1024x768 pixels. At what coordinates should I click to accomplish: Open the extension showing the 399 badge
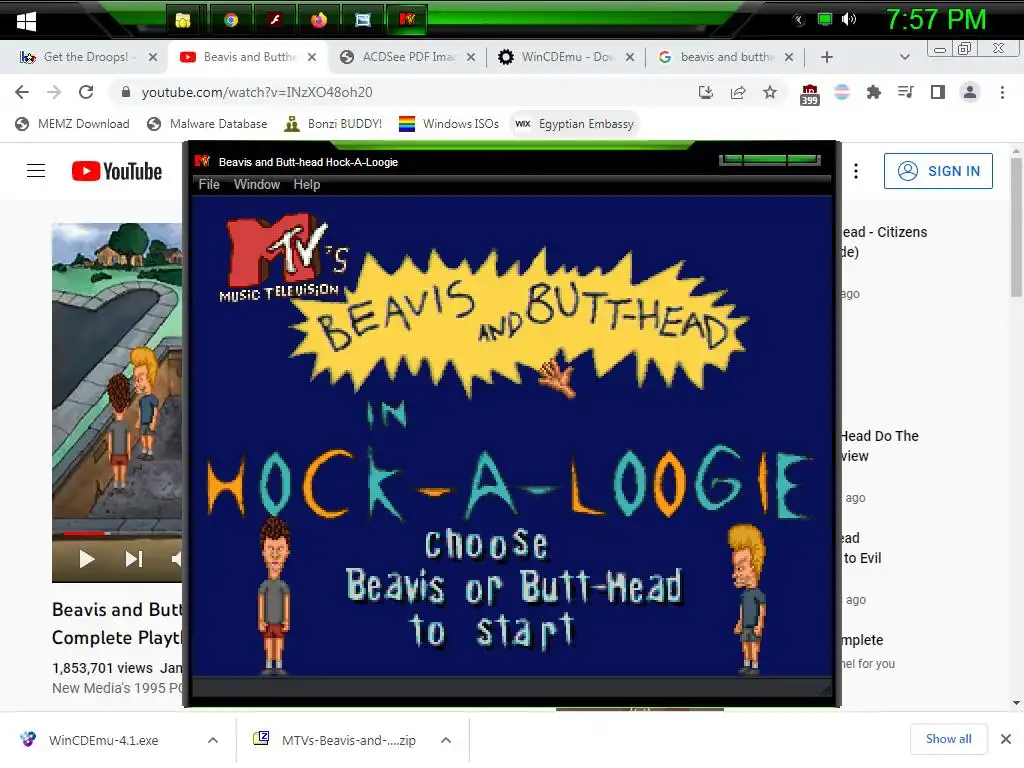pos(810,94)
